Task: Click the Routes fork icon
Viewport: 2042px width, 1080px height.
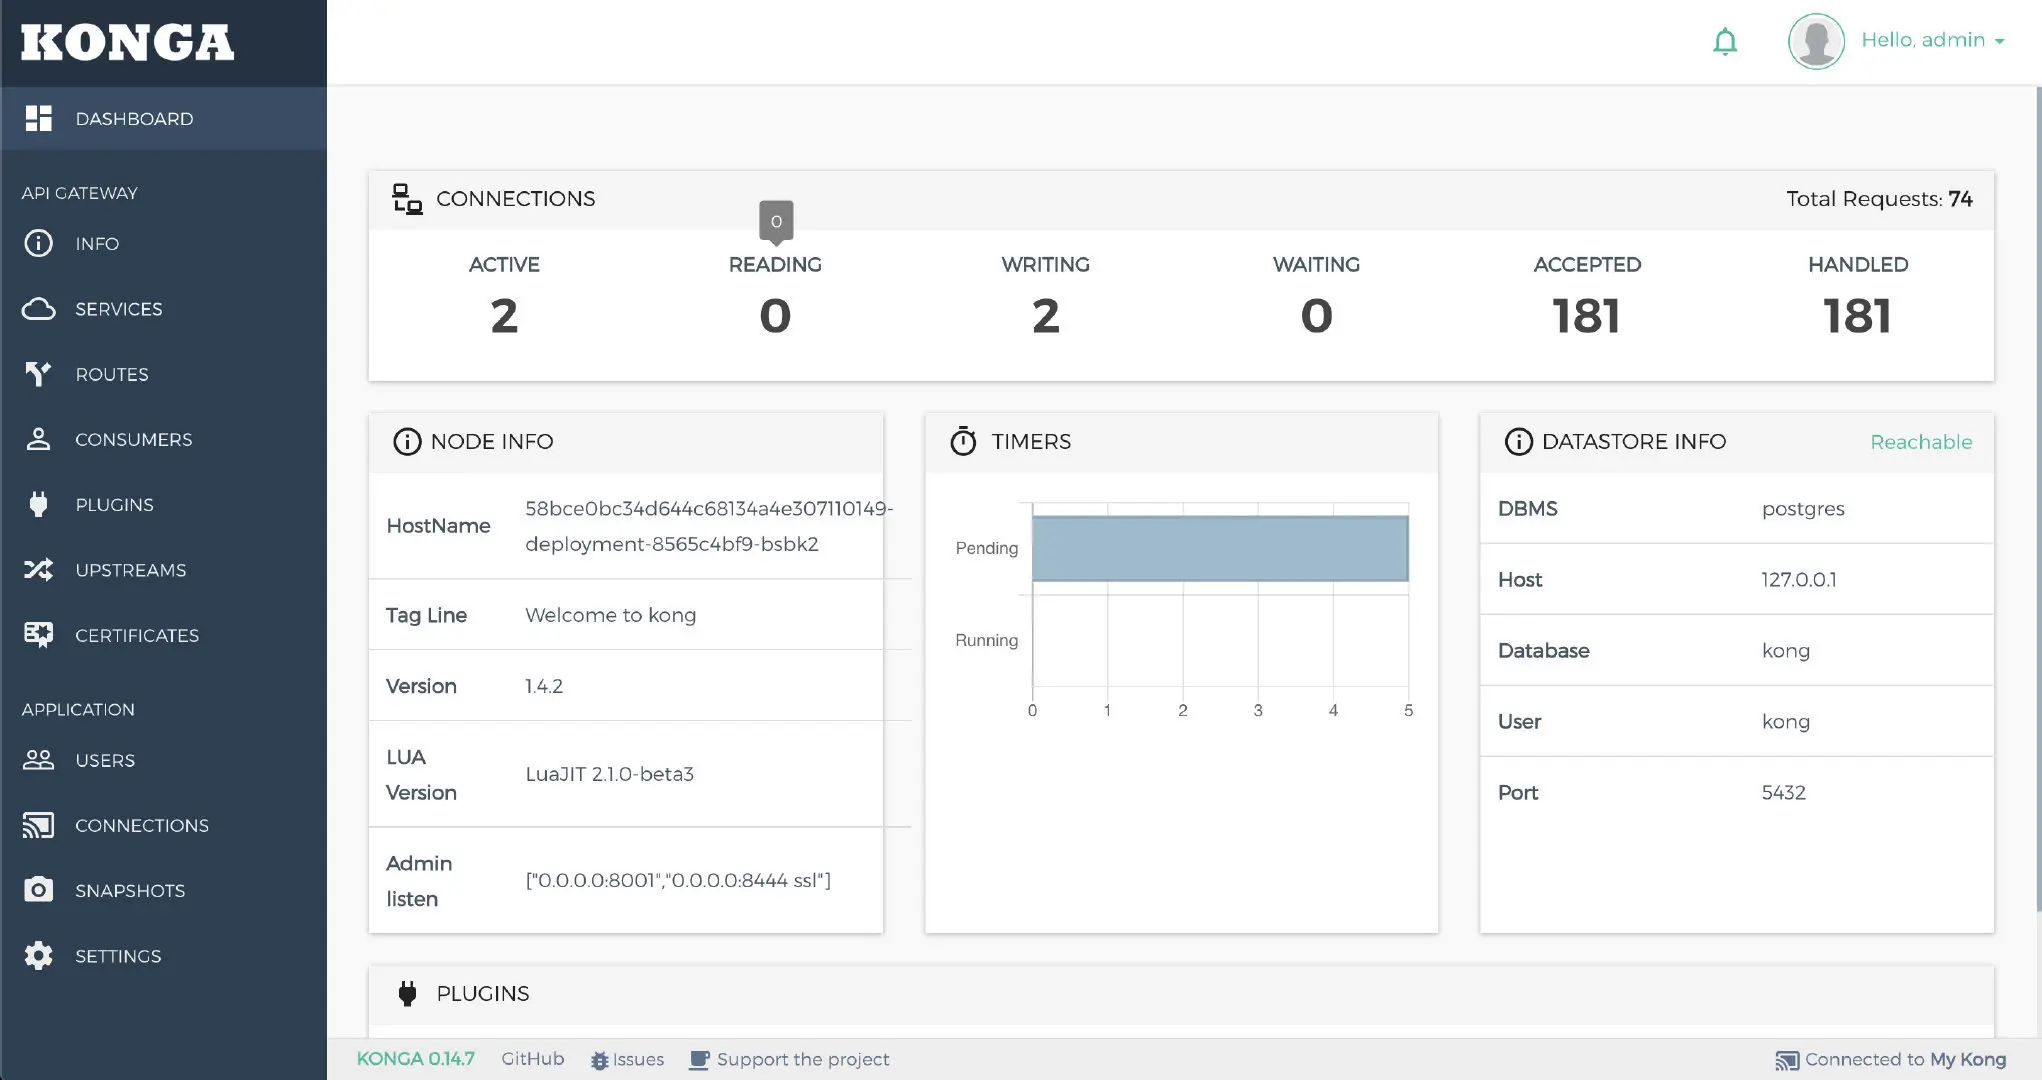Action: coord(38,374)
